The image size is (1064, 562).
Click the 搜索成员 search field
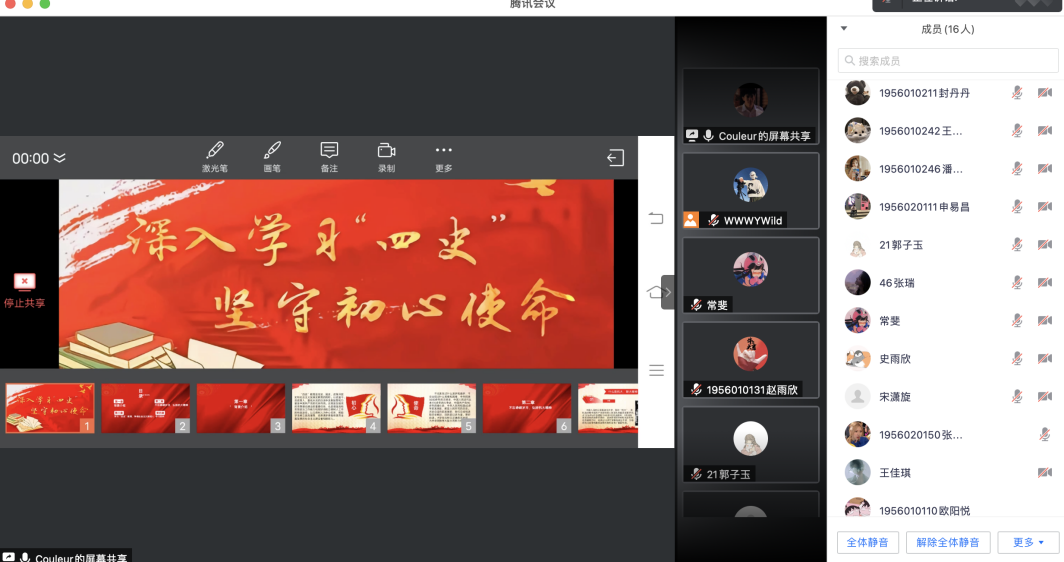coord(947,61)
